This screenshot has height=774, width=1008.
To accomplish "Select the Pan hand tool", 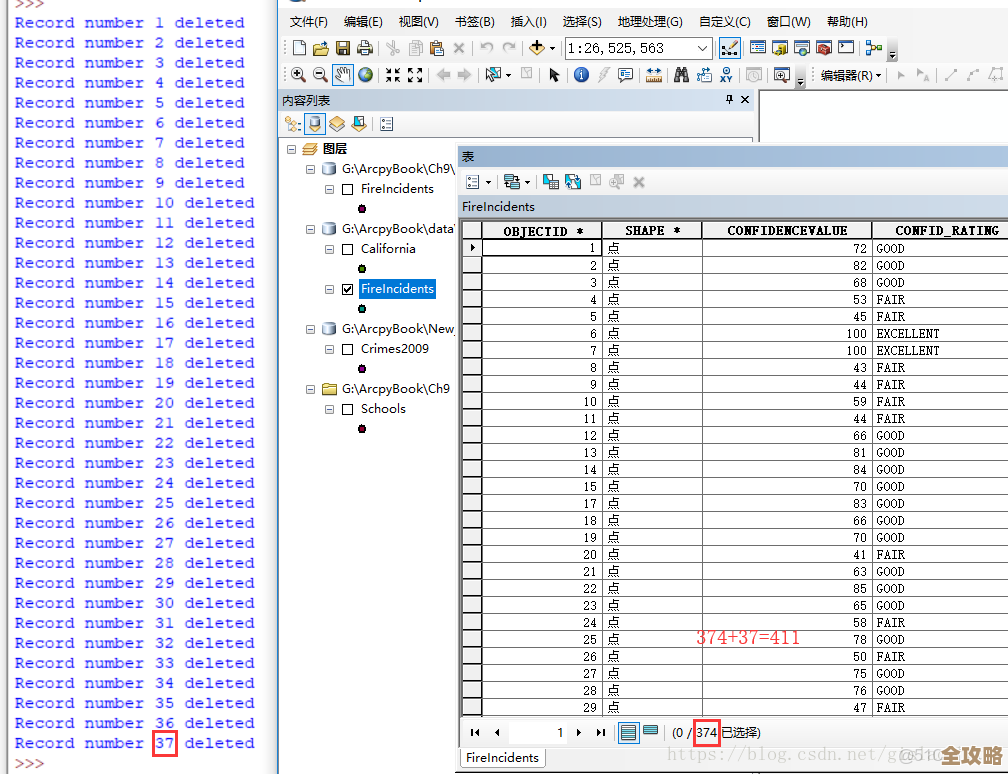I will pos(343,74).
